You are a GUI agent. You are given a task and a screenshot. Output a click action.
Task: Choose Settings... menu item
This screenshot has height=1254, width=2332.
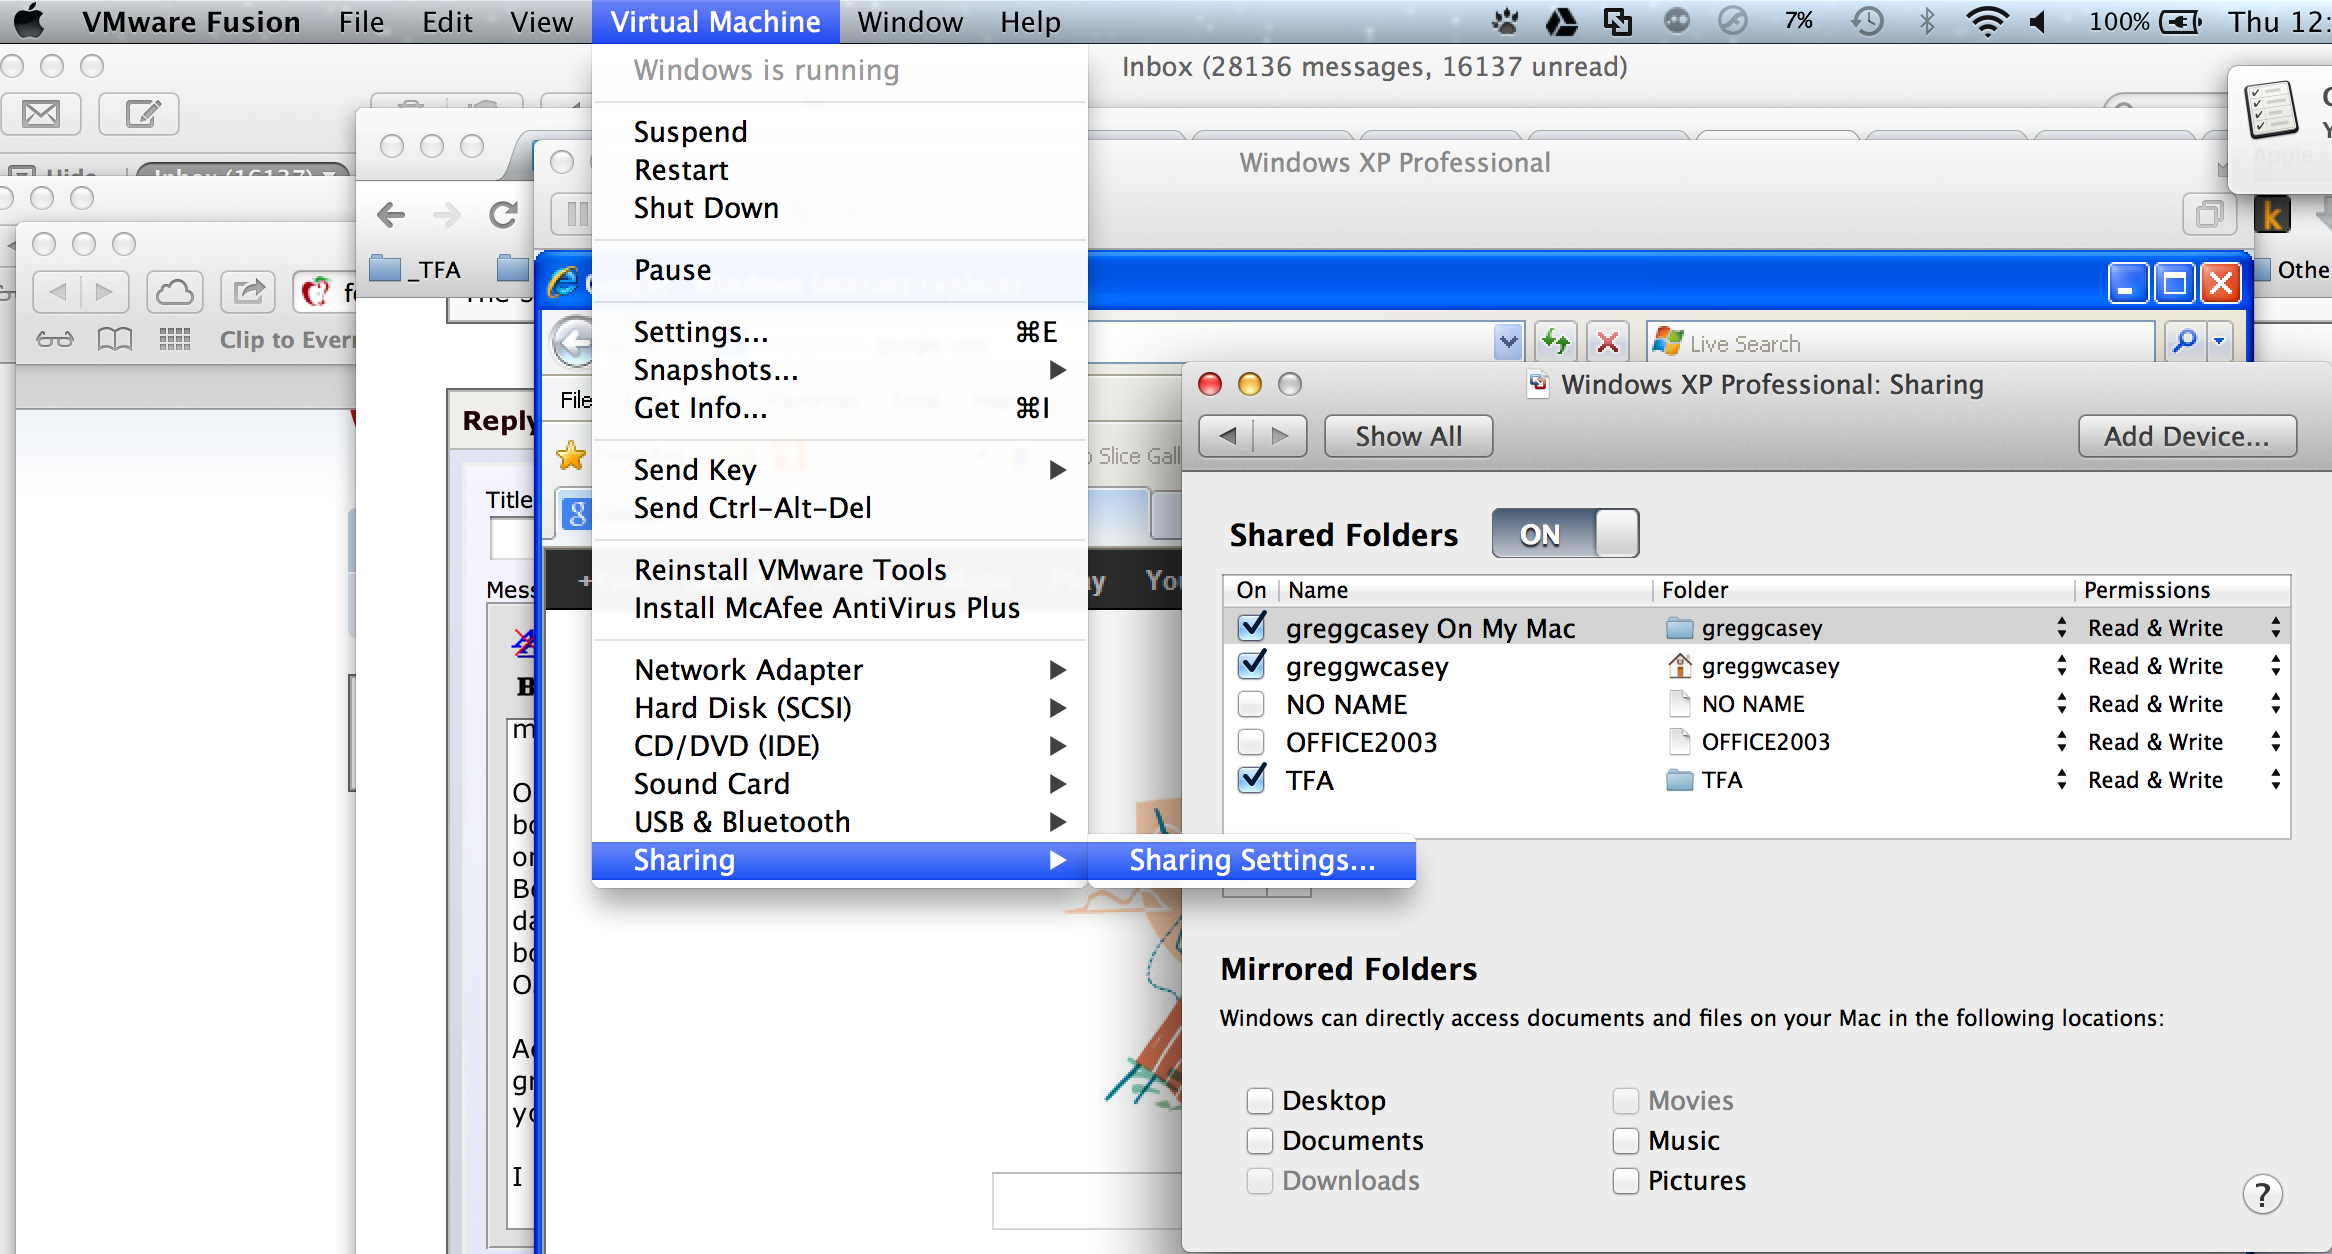coord(840,331)
